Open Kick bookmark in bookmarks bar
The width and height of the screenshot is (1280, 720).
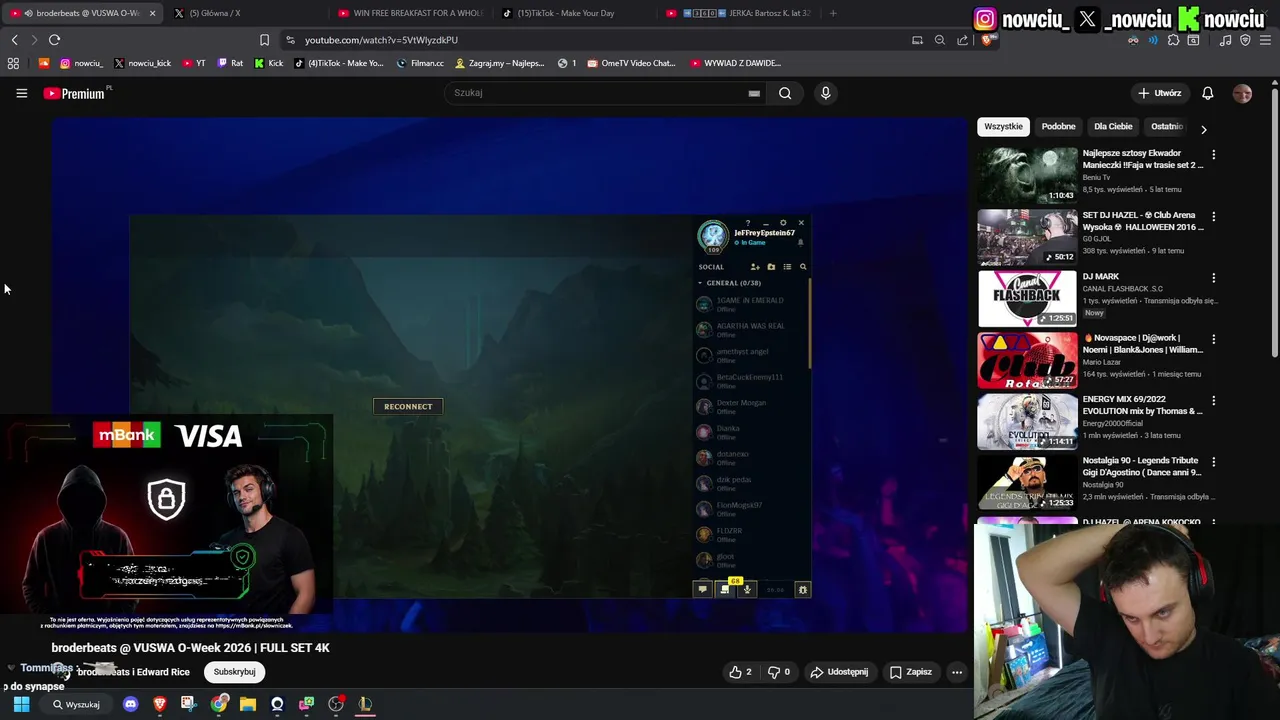[268, 63]
